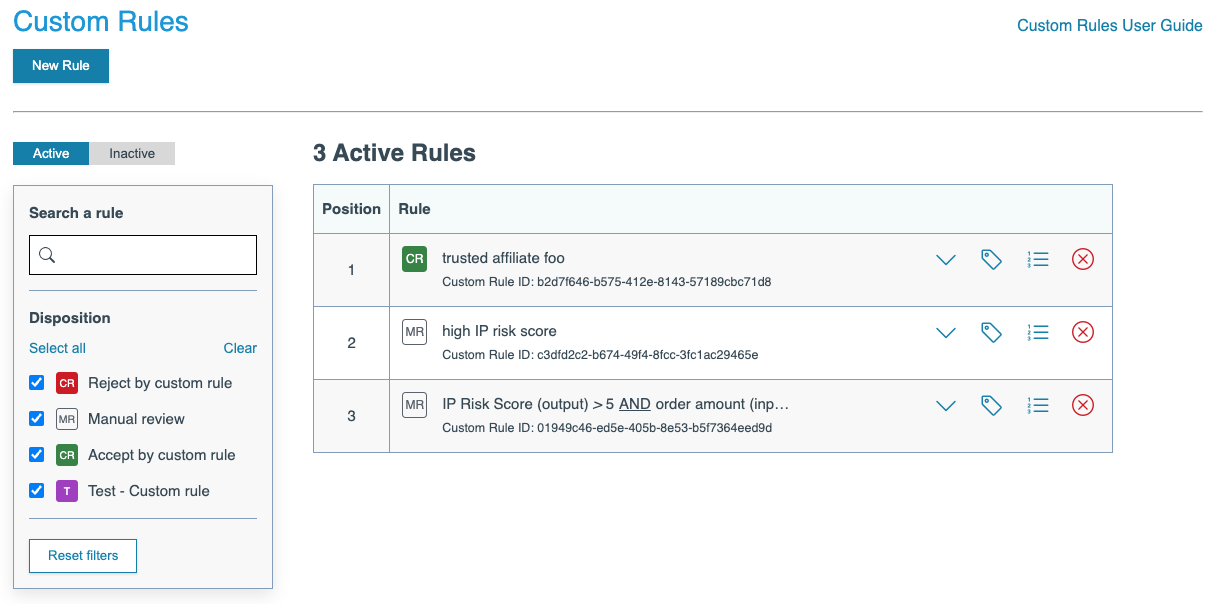This screenshot has width=1214, height=604.
Task: Uncheck Test - Custom rule filter
Action: [x=37, y=491]
